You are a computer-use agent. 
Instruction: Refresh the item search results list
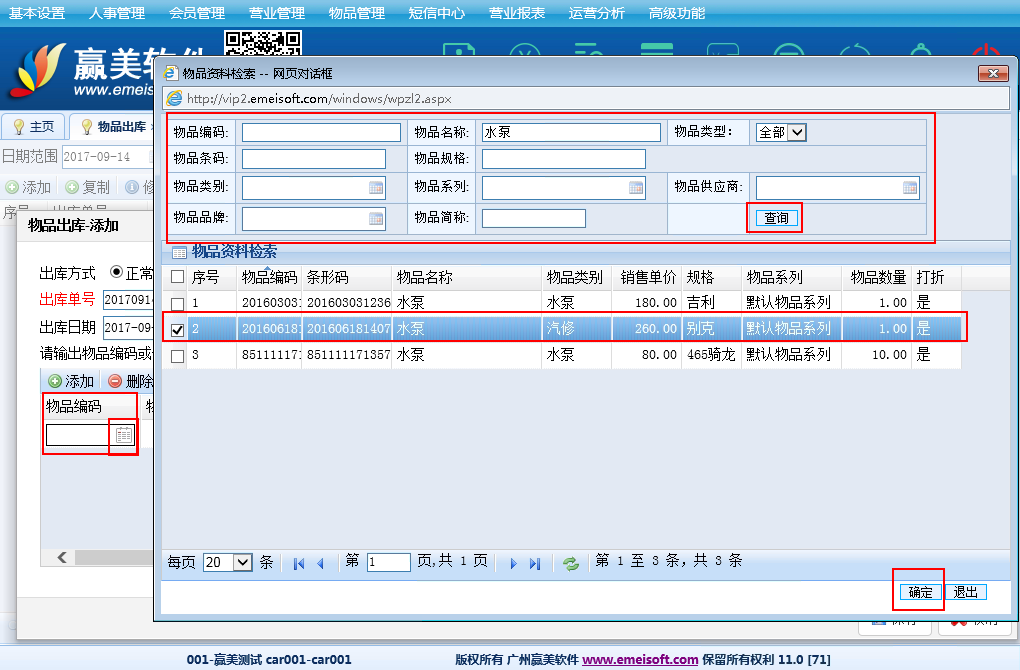tap(571, 563)
